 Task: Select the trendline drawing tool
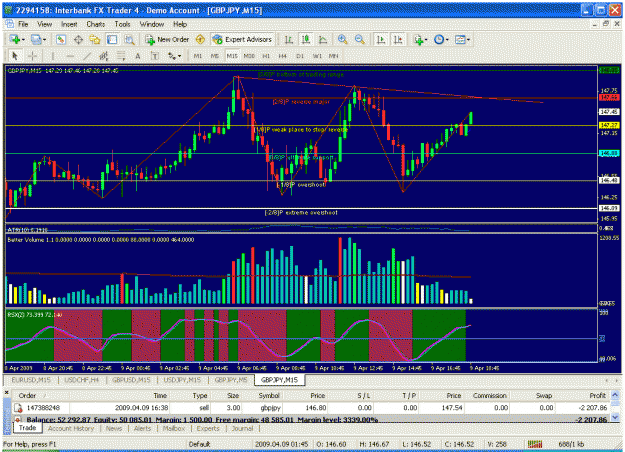[87, 56]
